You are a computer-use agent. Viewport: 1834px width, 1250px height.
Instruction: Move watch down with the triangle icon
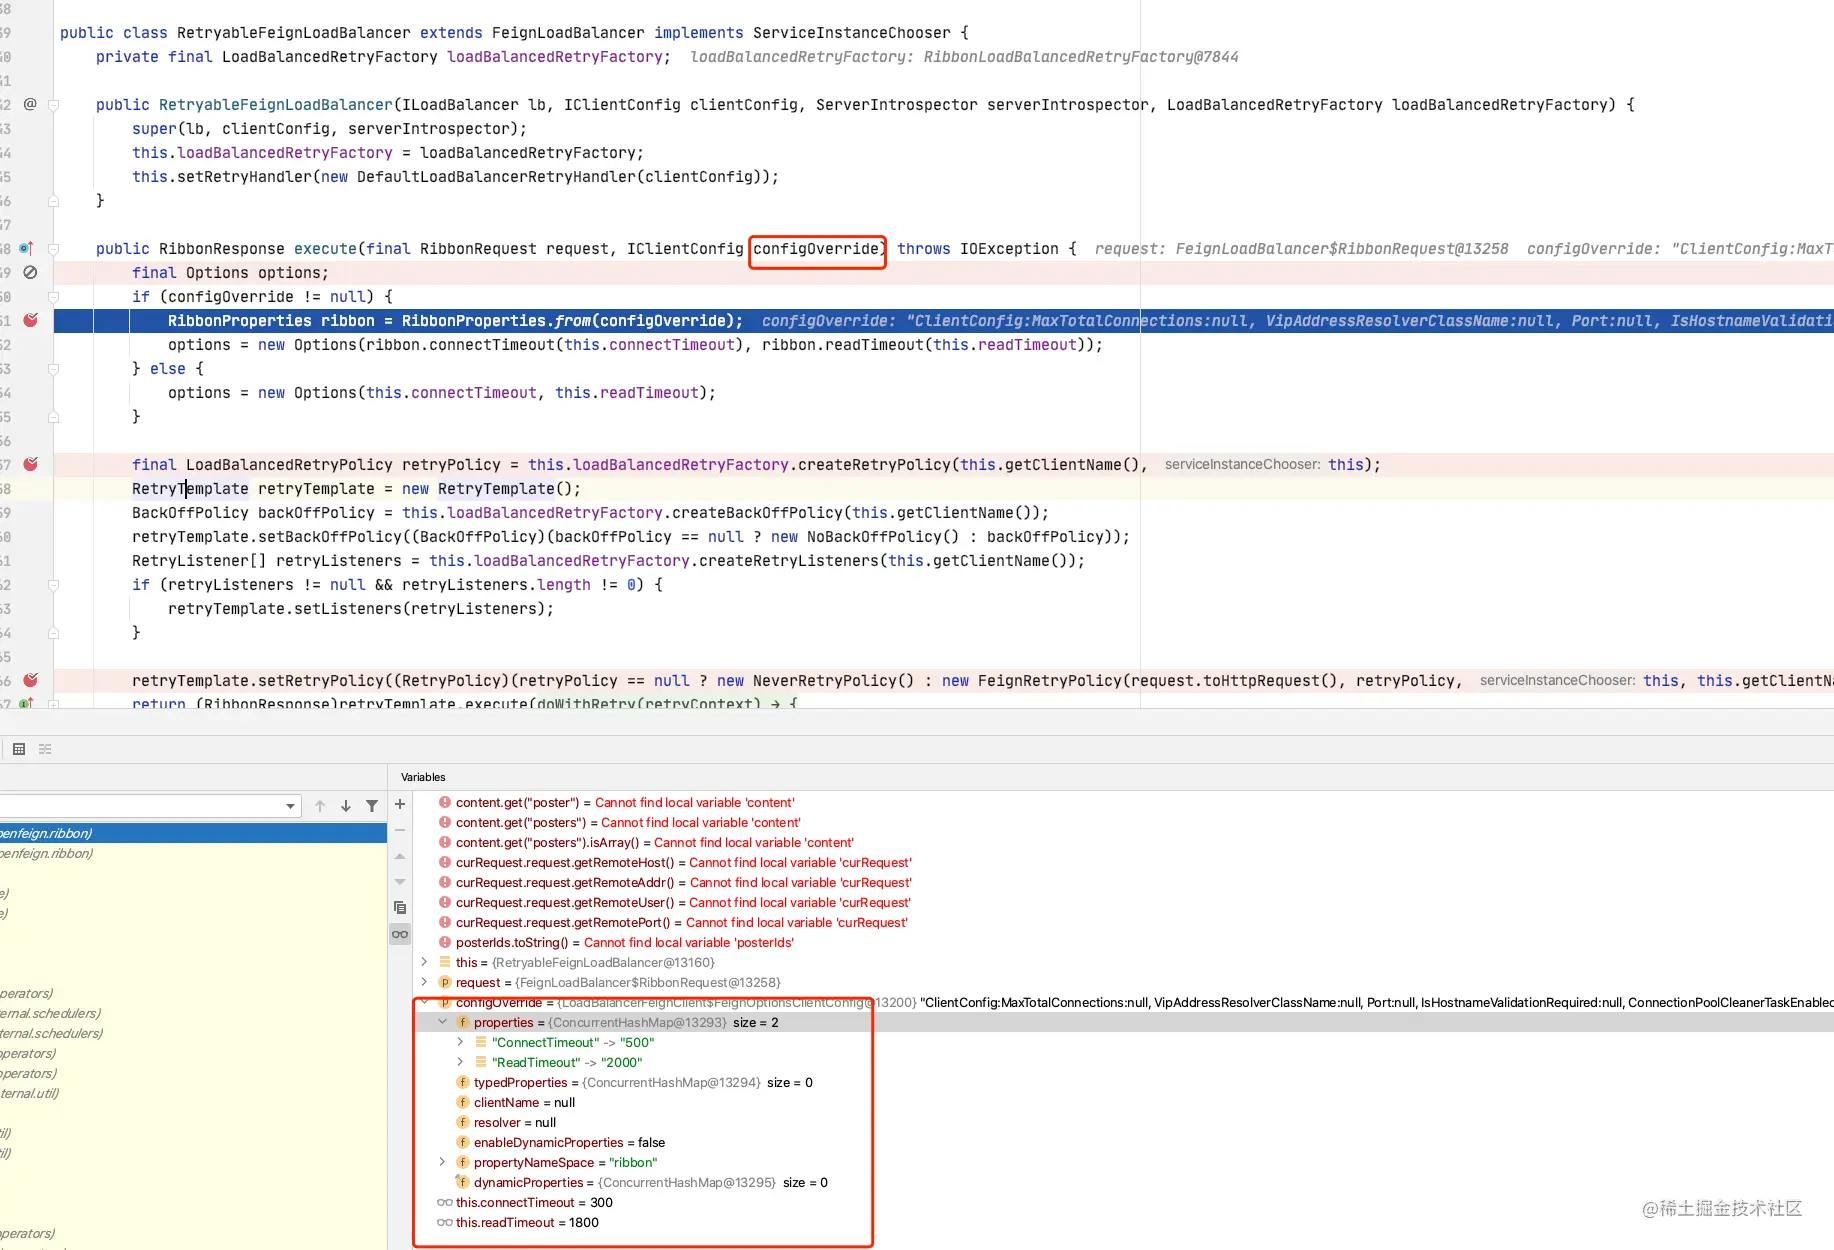click(x=400, y=882)
